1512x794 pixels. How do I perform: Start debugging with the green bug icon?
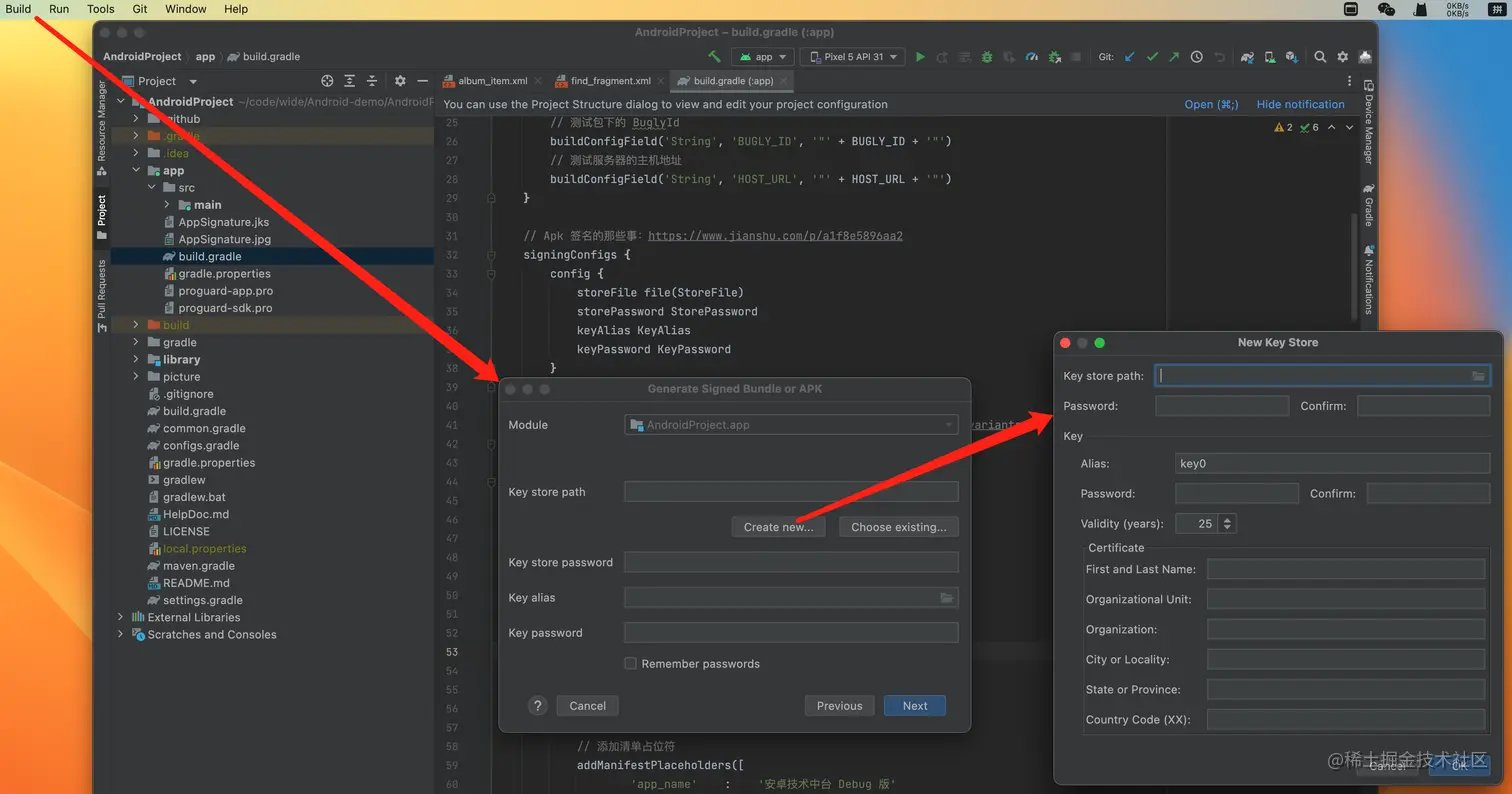[x=987, y=57]
